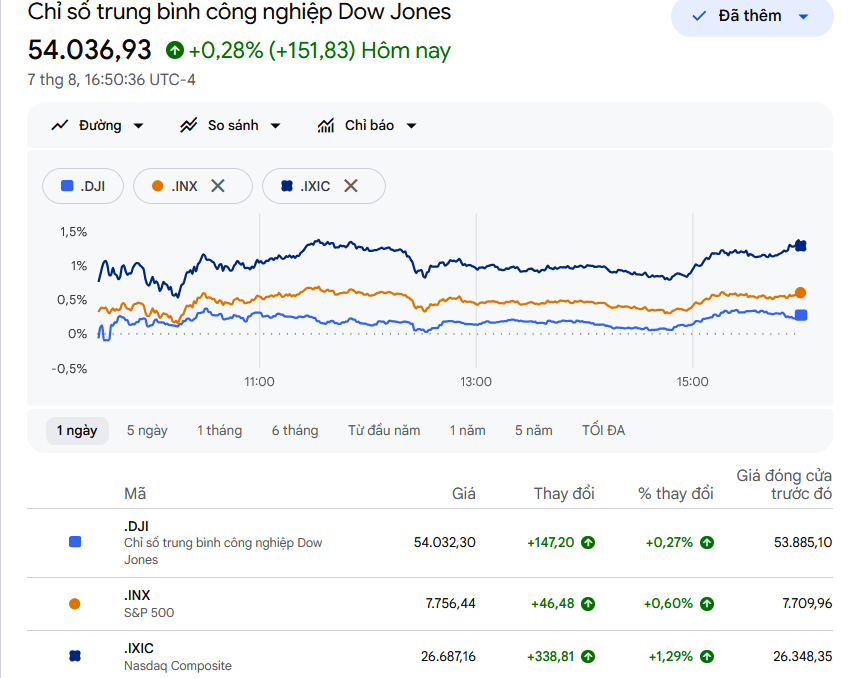Screen dimensions: 850x678
Task: Remove .IXIC comparison with its X icon
Action: point(351,186)
